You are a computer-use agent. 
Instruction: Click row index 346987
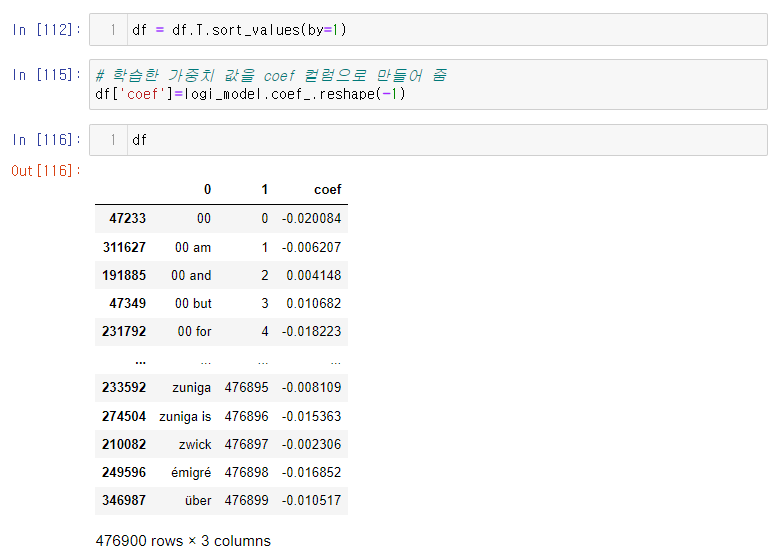[x=124, y=501]
